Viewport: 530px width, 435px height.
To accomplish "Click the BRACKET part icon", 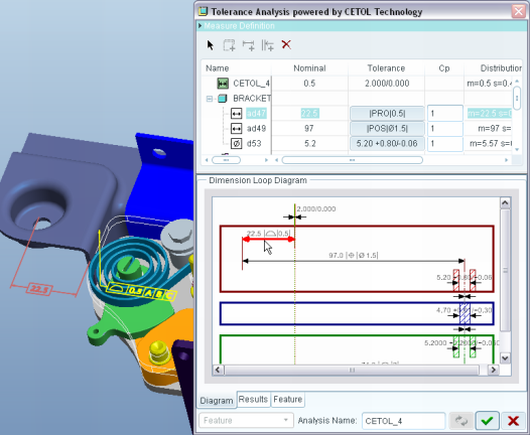I will [222, 98].
